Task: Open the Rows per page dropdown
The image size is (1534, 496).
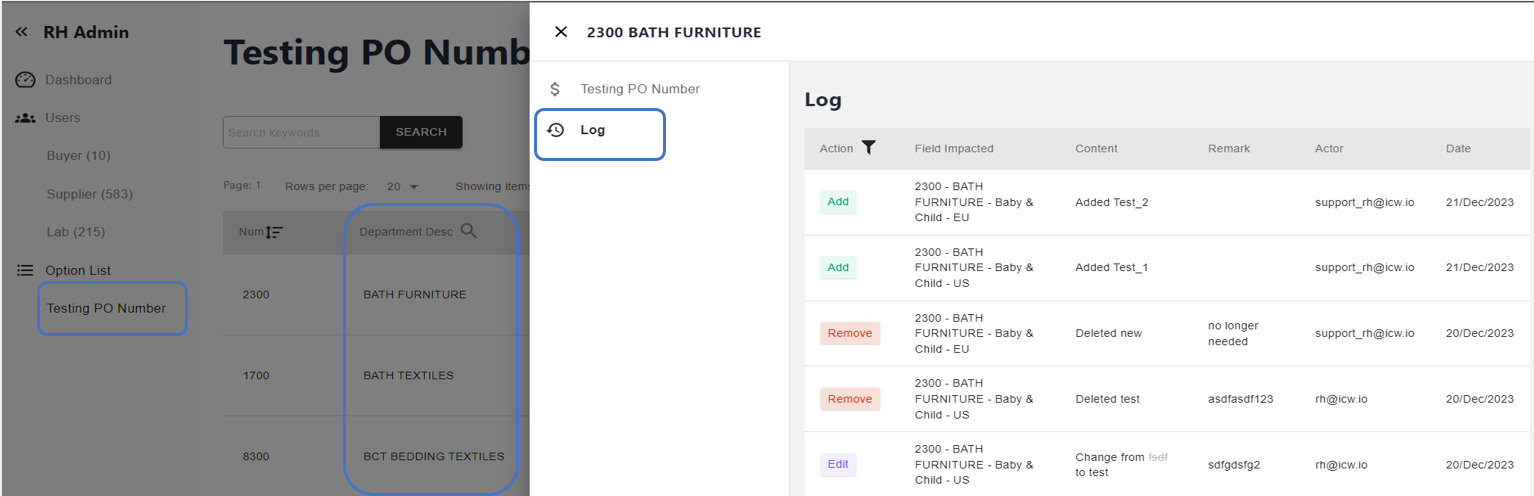Action: click(x=403, y=186)
